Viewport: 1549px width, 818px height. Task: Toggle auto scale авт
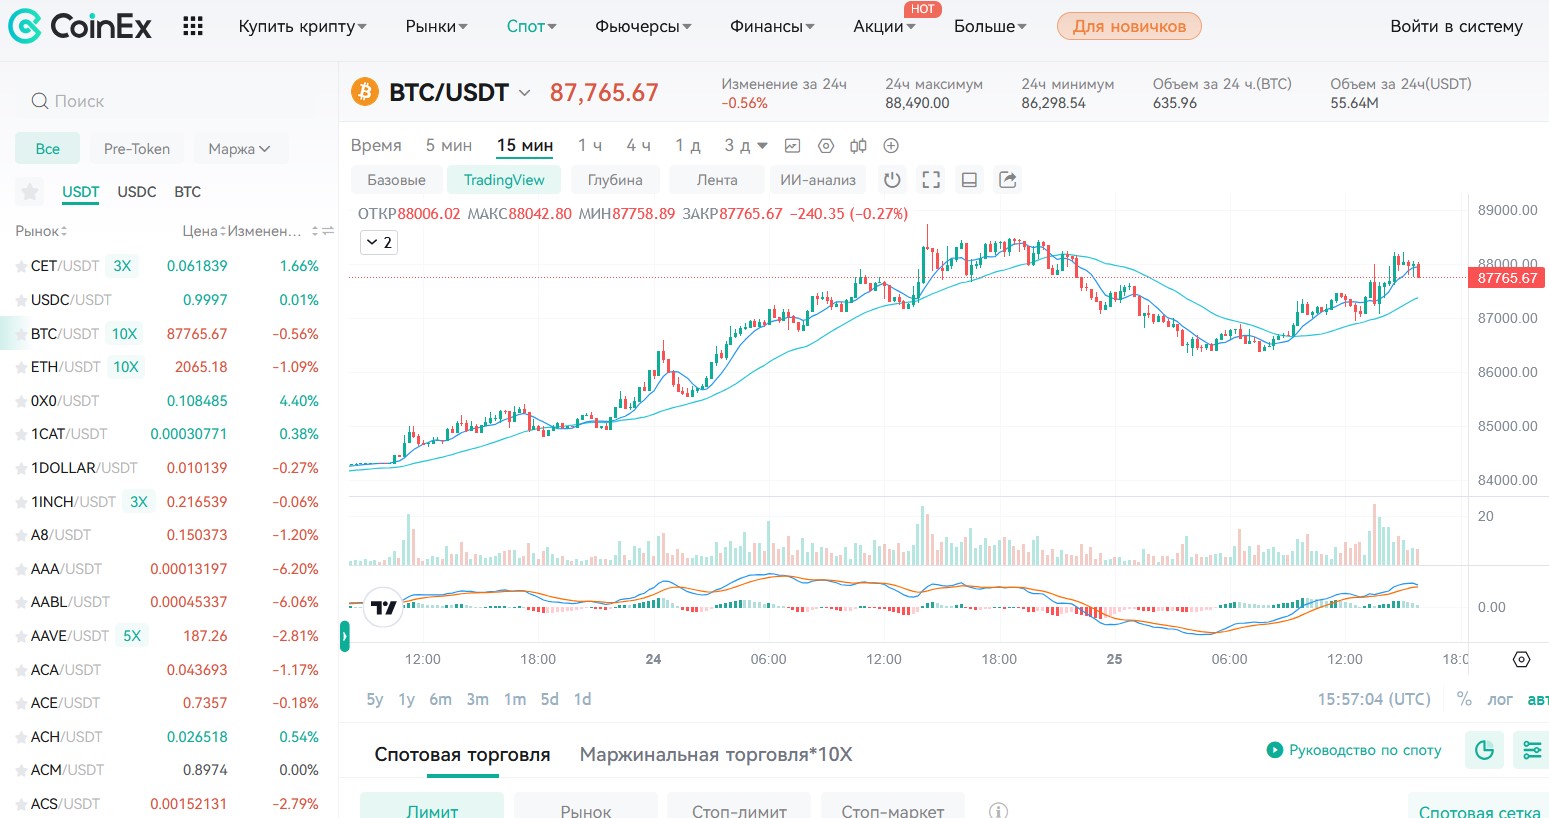click(1538, 699)
